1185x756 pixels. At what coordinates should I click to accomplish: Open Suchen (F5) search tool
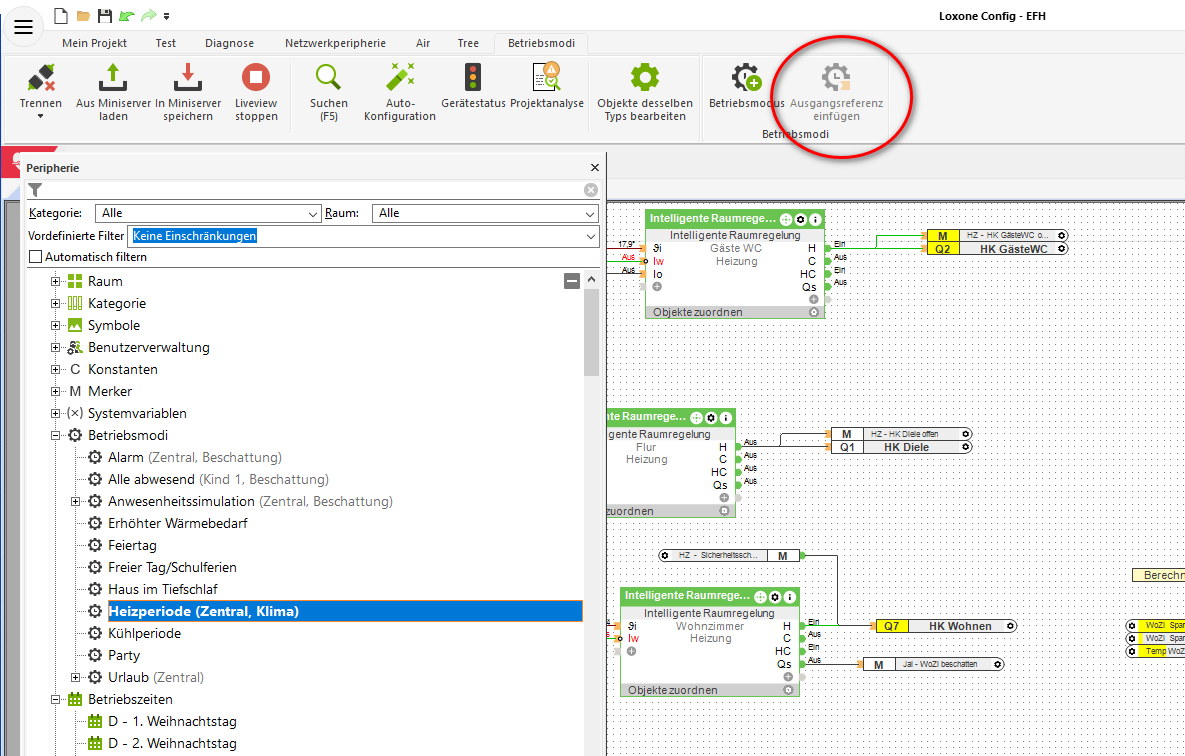pos(328,78)
